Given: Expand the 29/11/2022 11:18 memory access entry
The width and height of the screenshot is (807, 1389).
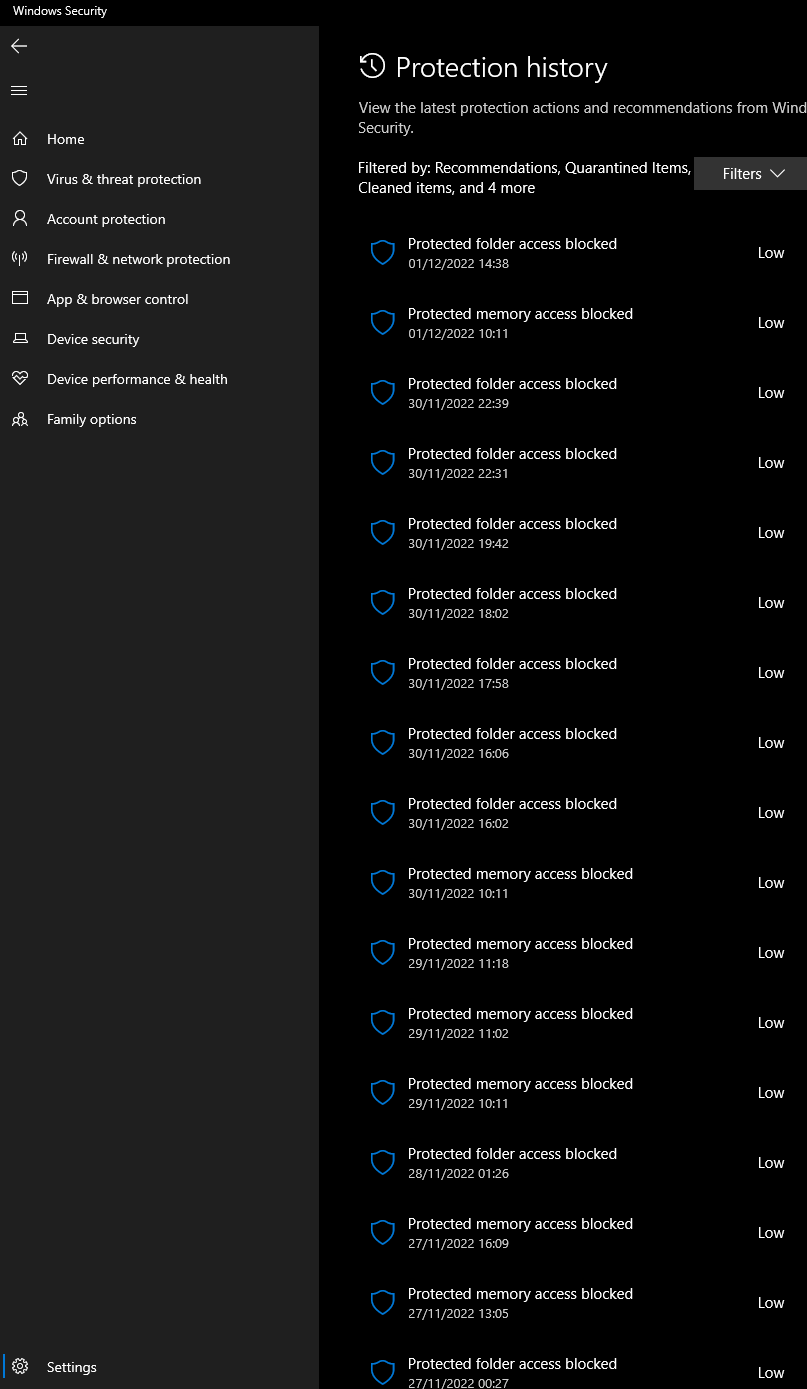Looking at the screenshot, I should [582, 953].
